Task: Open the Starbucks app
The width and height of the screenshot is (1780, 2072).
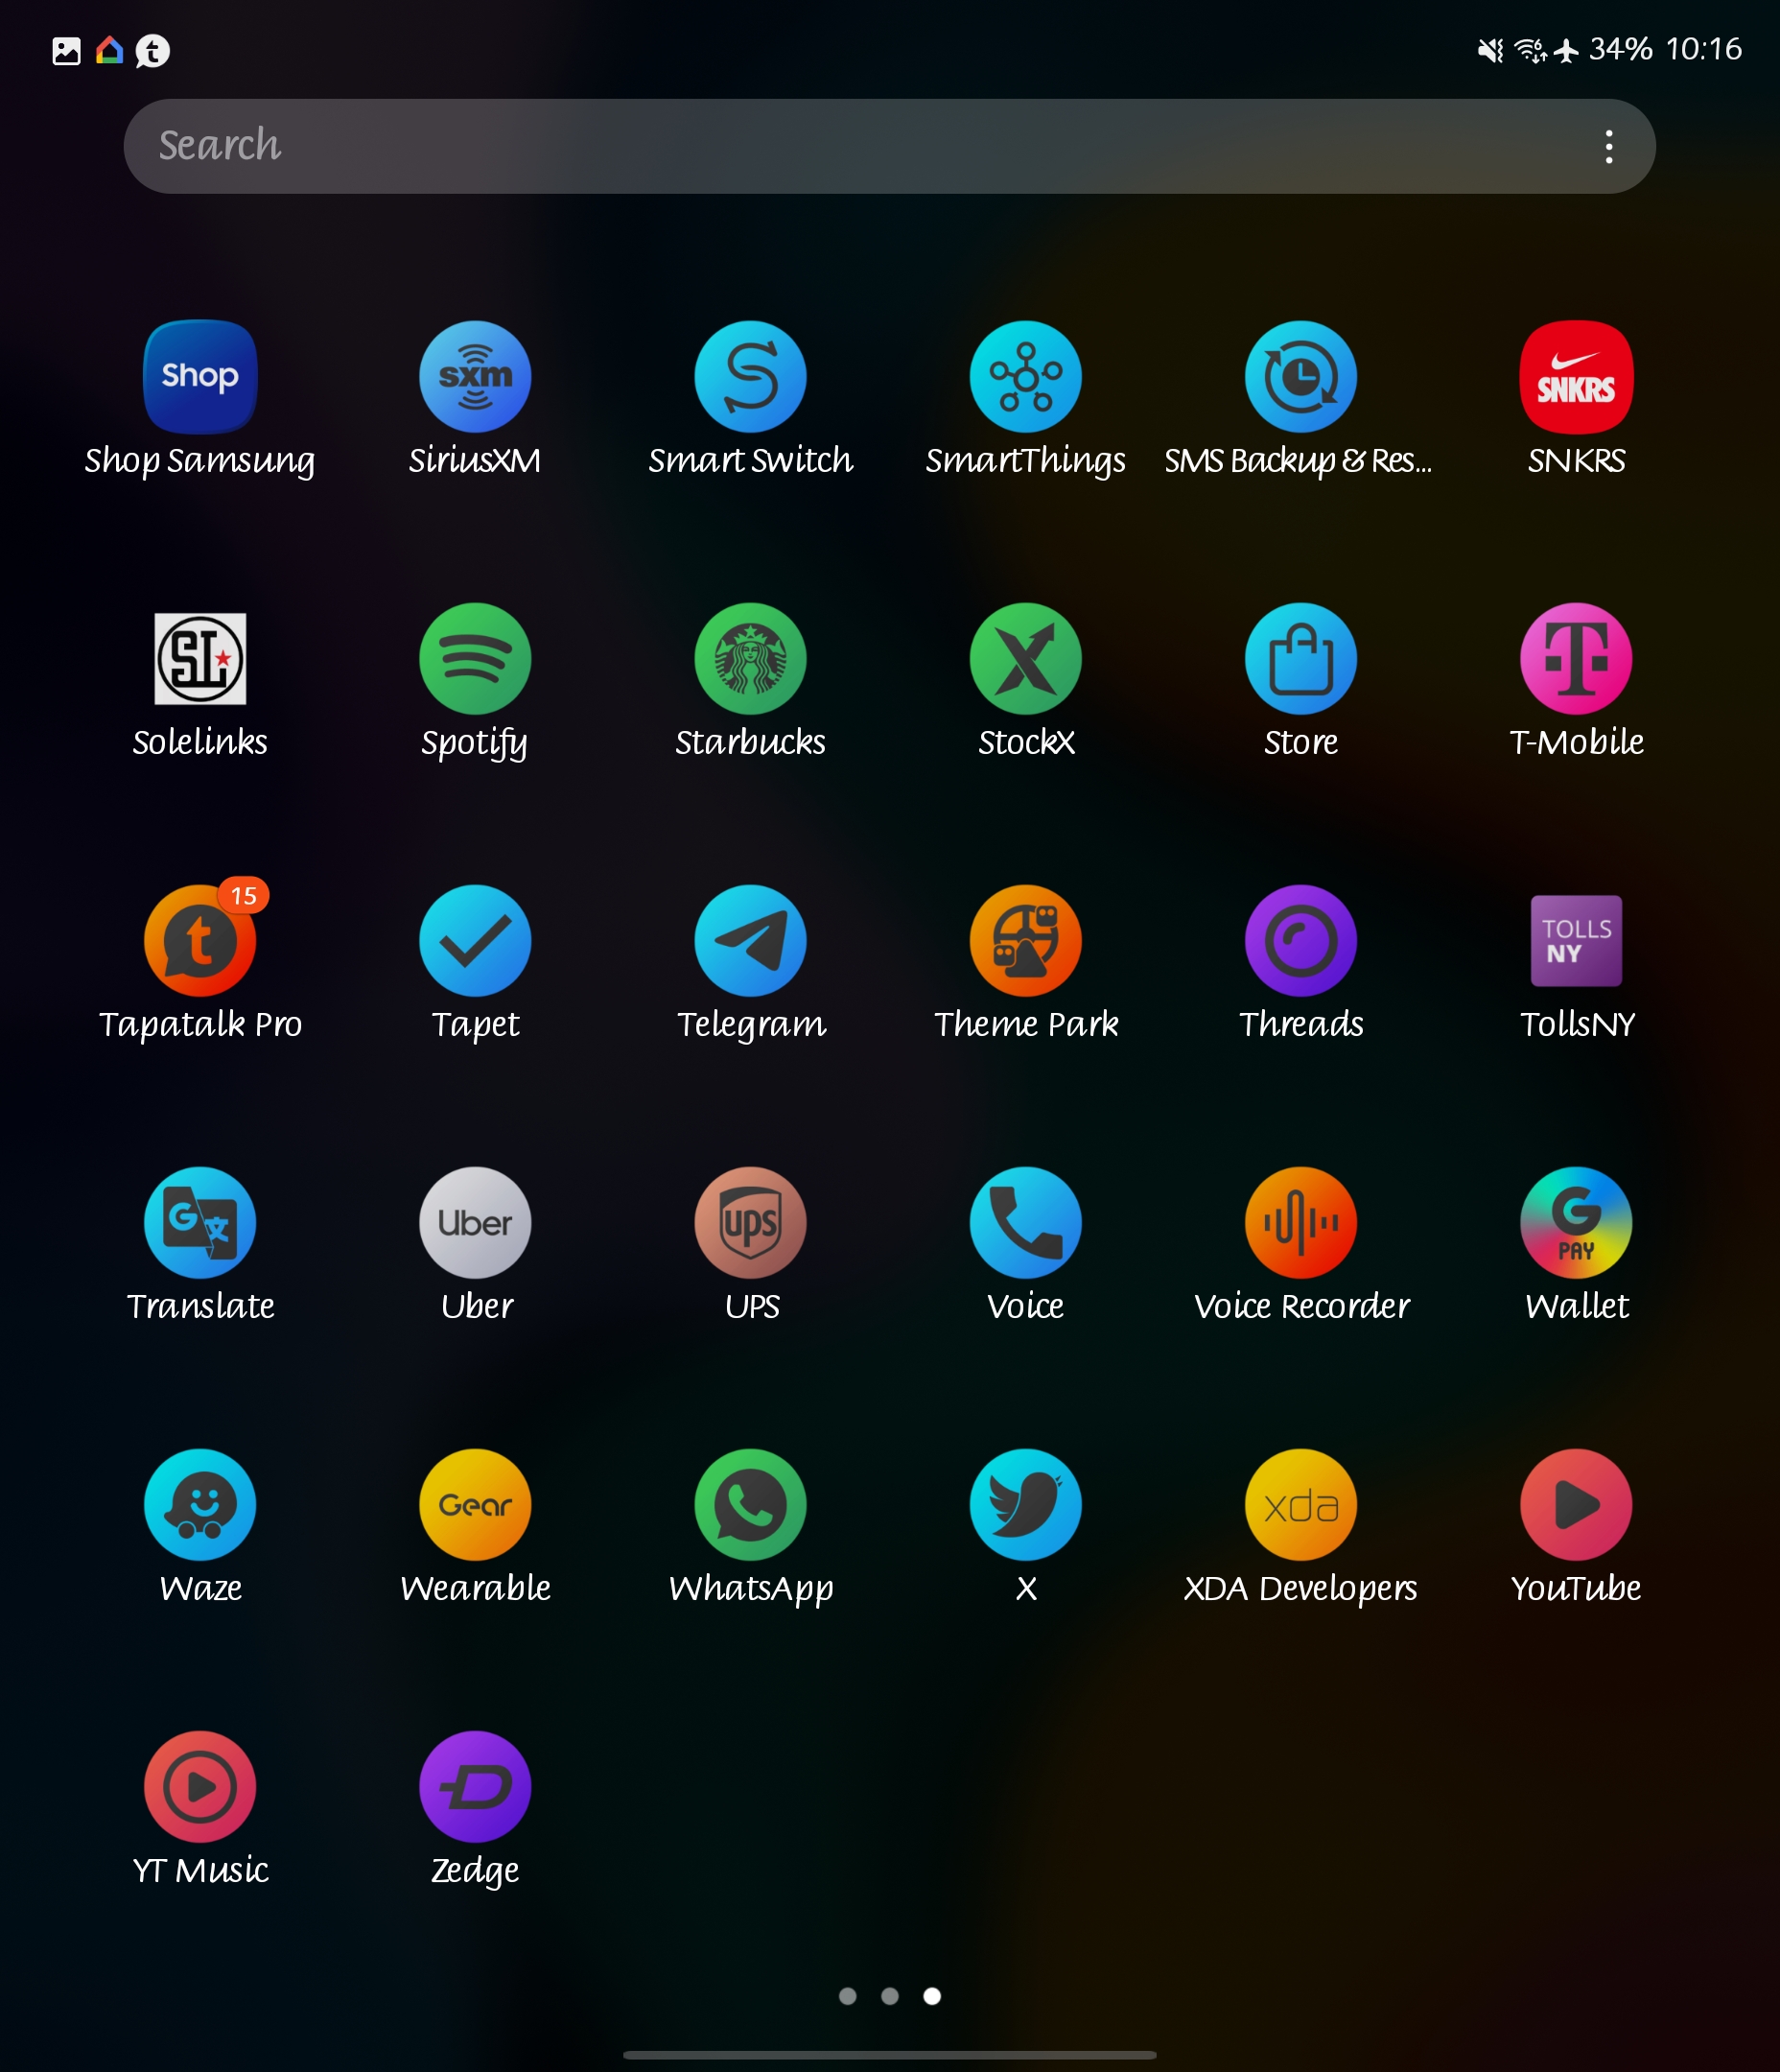Action: click(x=750, y=659)
